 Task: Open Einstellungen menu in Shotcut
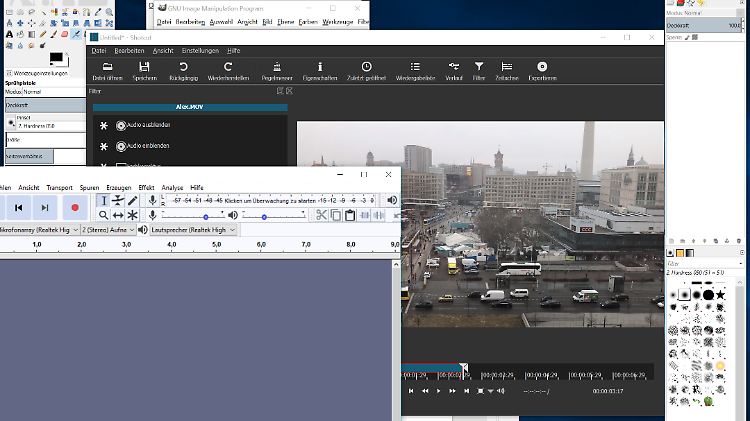(x=201, y=50)
